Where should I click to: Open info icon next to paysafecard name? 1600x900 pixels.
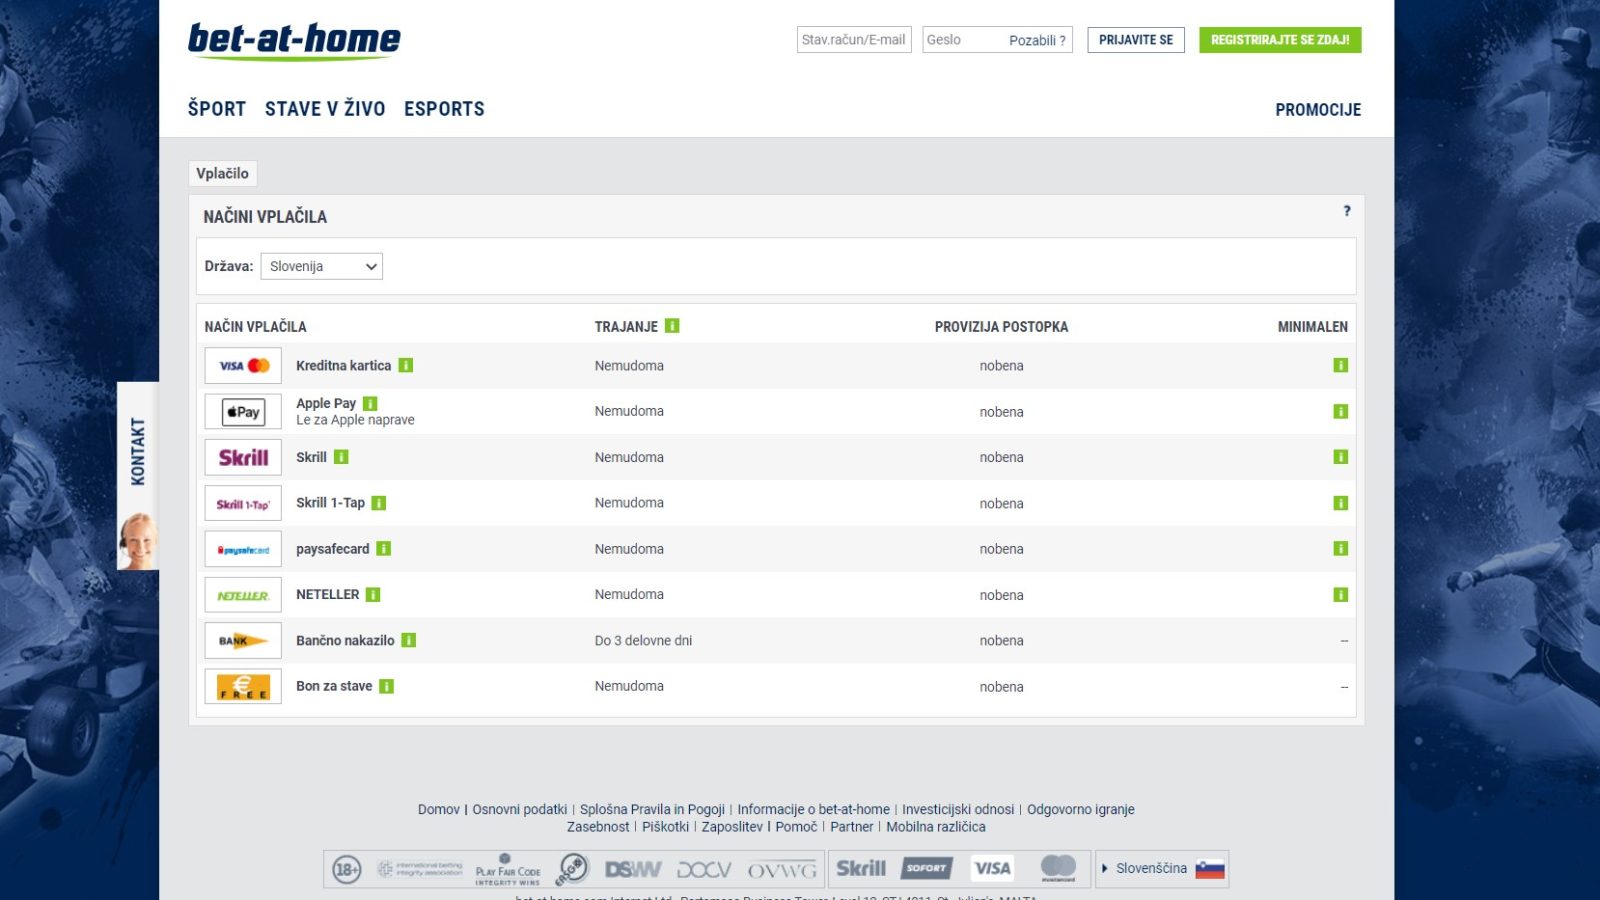click(384, 549)
